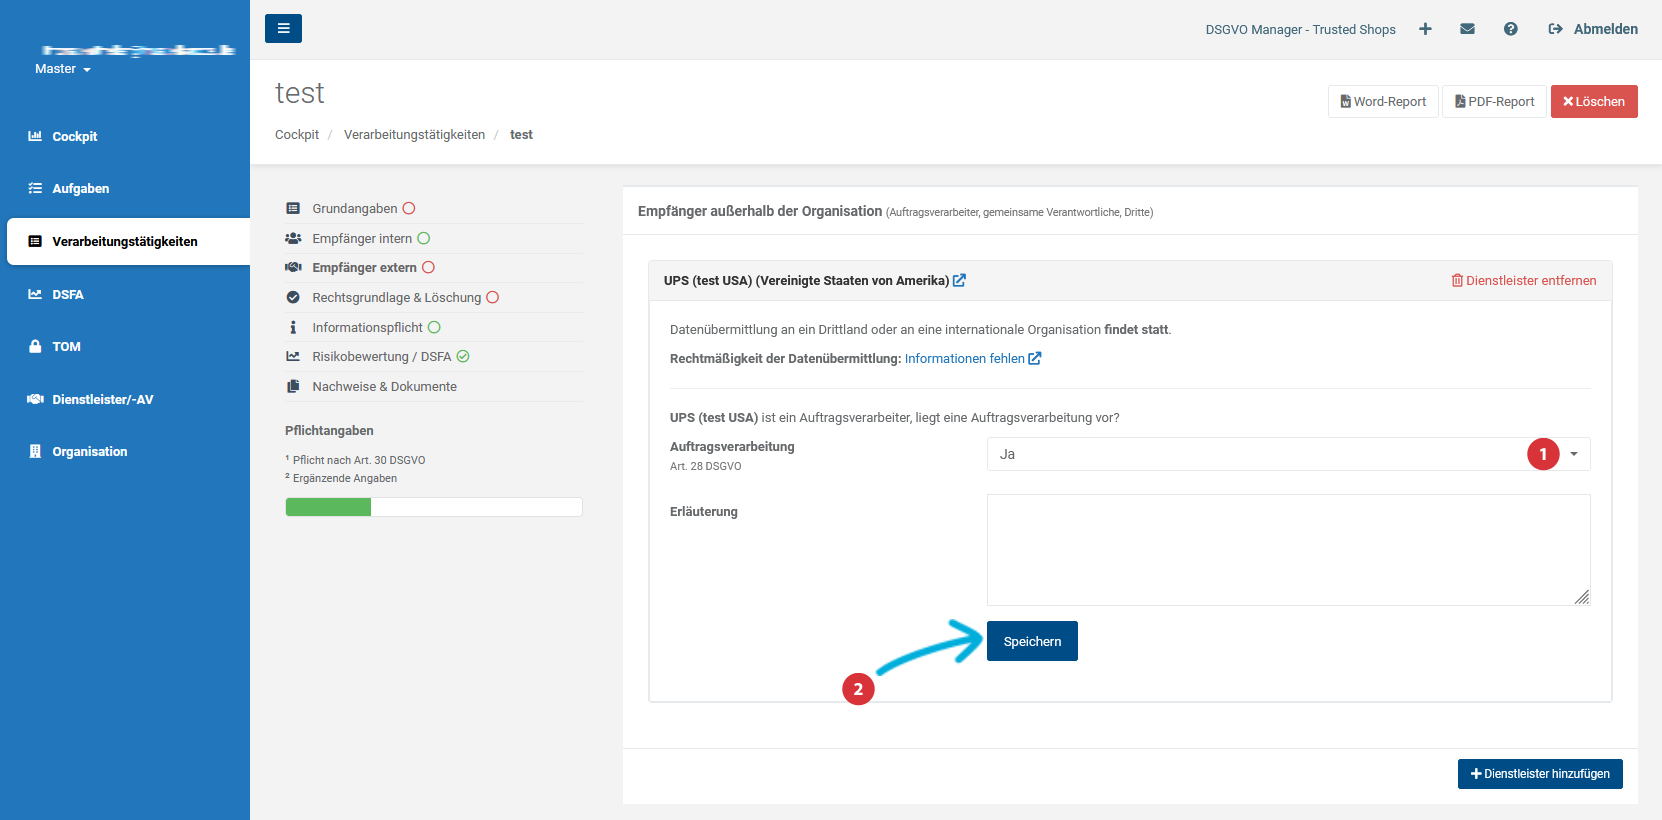This screenshot has height=820, width=1662.
Task: Click the Risikobewertung chart icon
Action: point(293,357)
